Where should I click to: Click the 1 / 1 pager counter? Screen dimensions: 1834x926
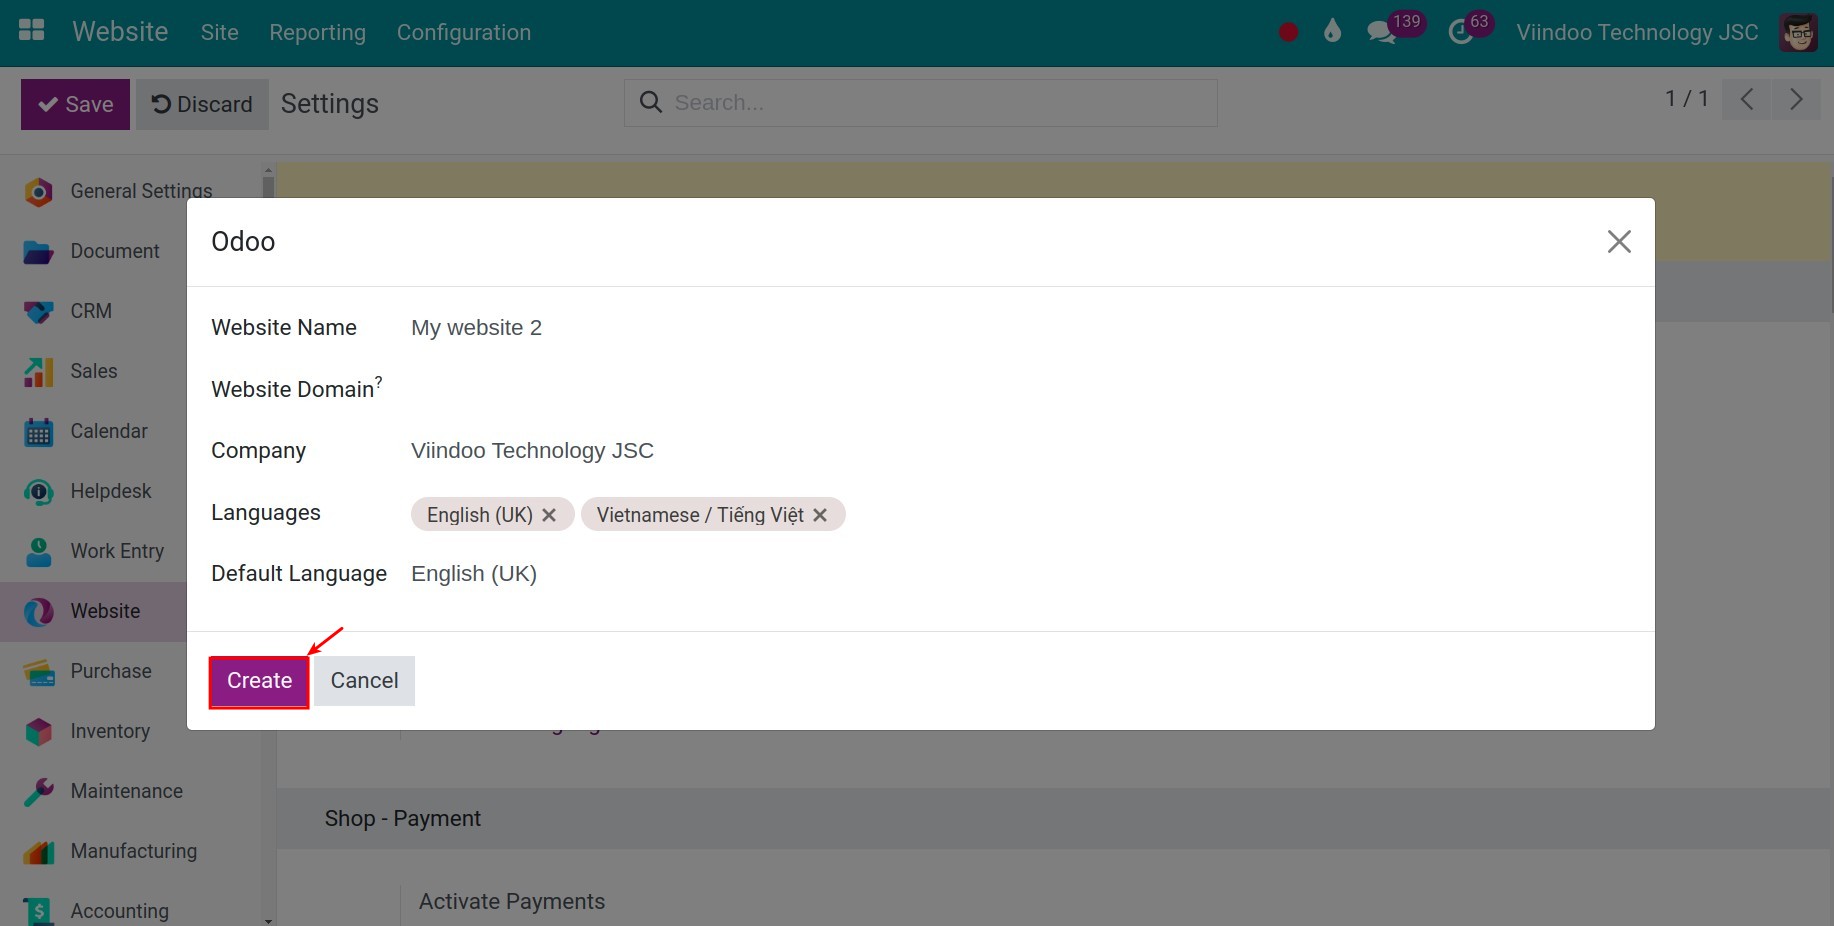tap(1686, 99)
